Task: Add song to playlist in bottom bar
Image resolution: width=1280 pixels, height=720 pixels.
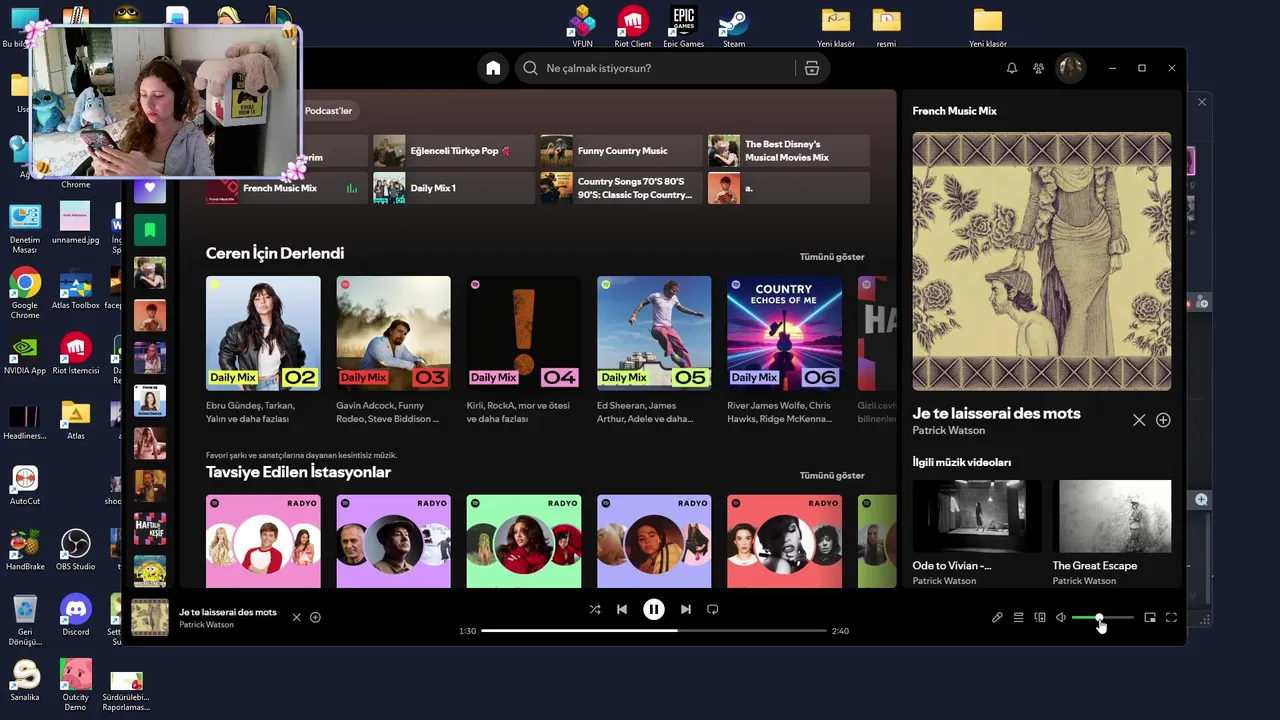Action: point(315,618)
